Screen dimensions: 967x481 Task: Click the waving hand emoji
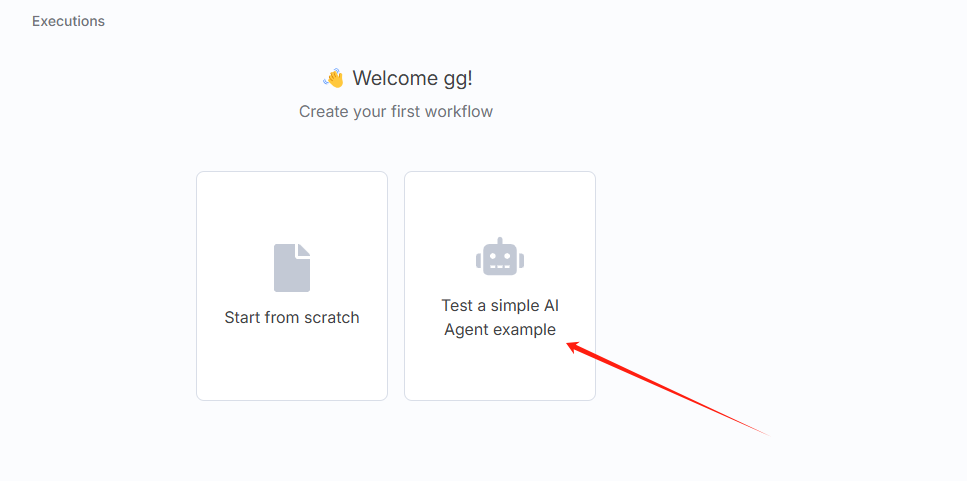[333, 78]
